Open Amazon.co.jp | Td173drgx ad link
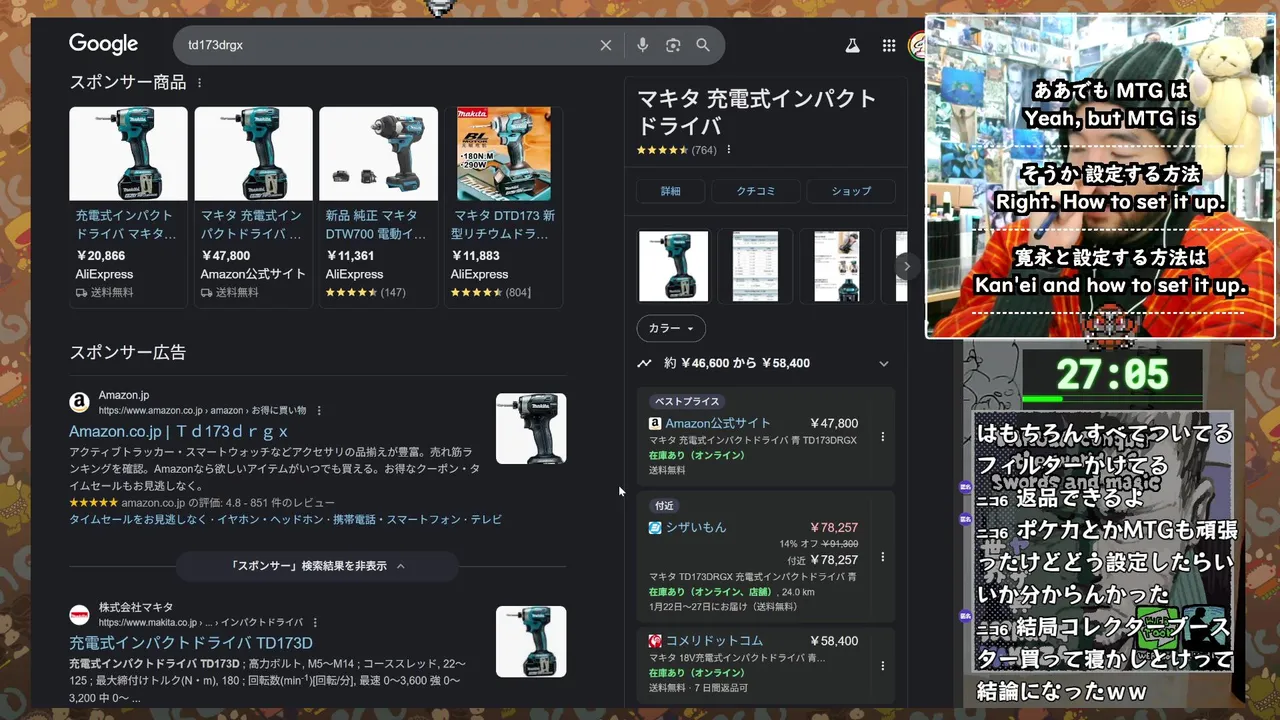 [178, 431]
